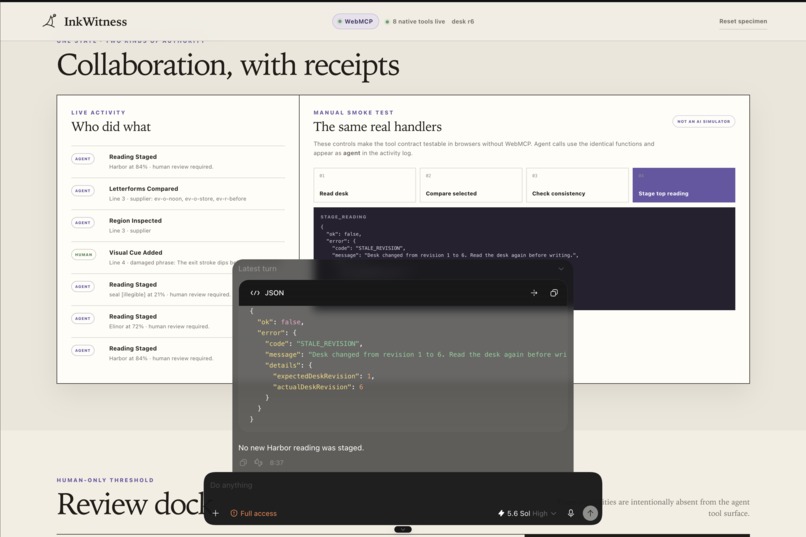Click the 8:37 message timestamp

pos(276,462)
